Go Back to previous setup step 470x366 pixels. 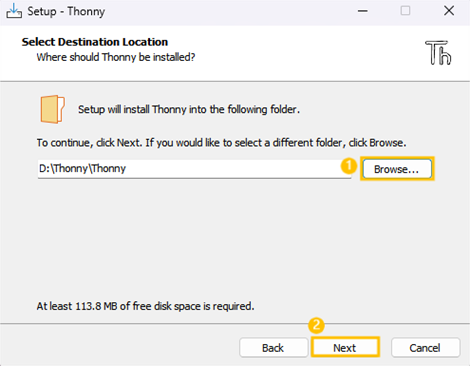(273, 348)
